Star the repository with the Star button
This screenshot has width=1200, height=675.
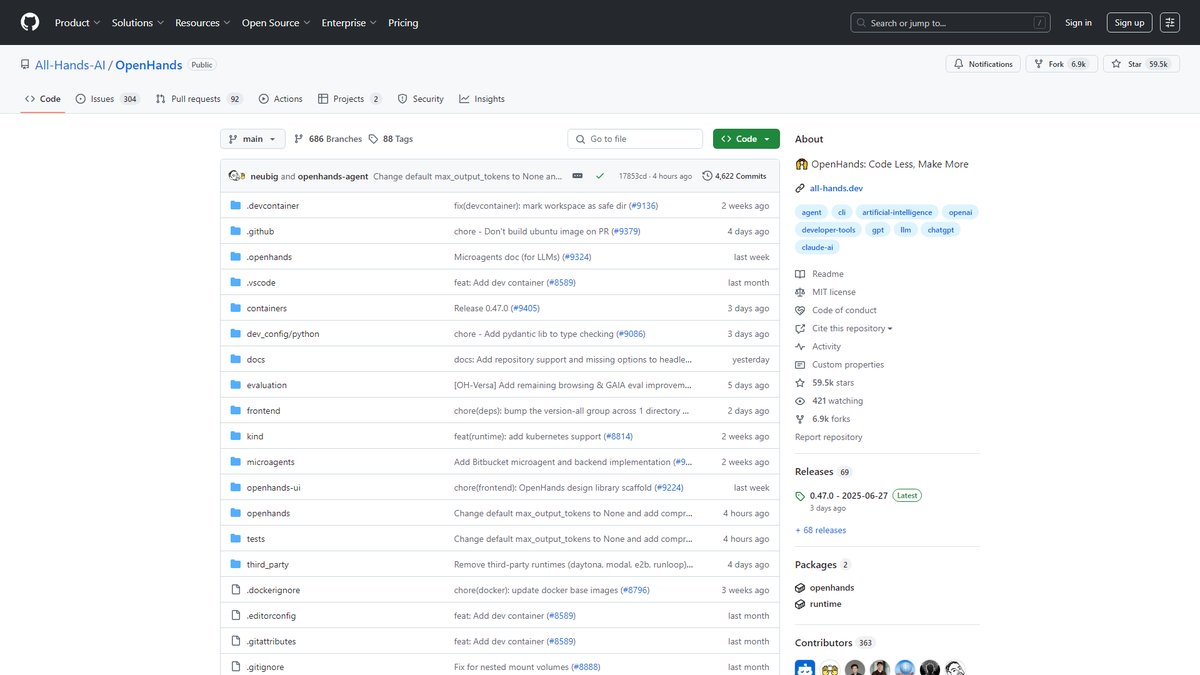pos(1140,64)
